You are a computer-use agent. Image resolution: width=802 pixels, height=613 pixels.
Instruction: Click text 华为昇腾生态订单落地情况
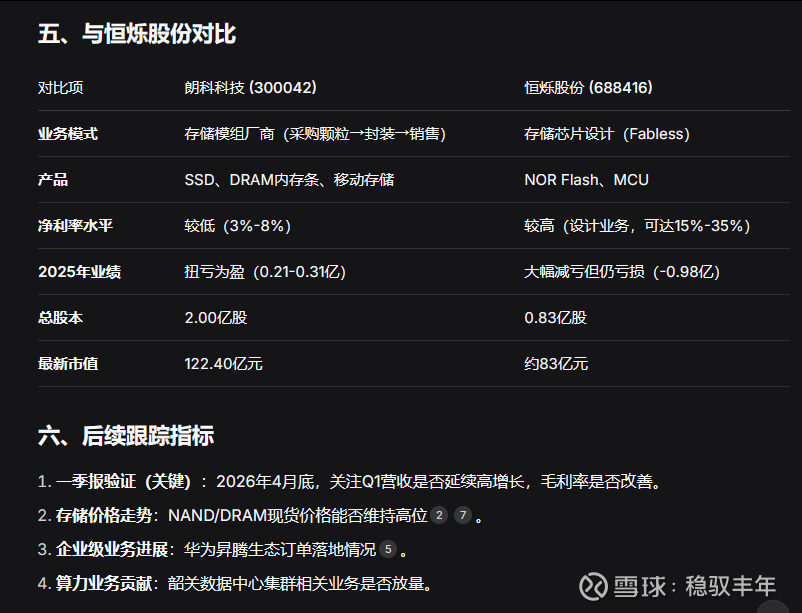(280, 550)
